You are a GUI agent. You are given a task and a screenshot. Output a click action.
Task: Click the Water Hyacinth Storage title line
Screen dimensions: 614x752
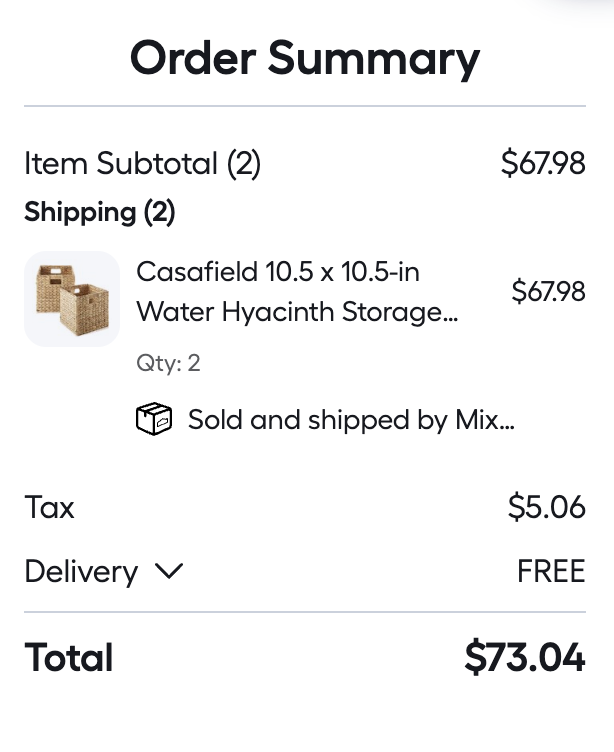[297, 313]
